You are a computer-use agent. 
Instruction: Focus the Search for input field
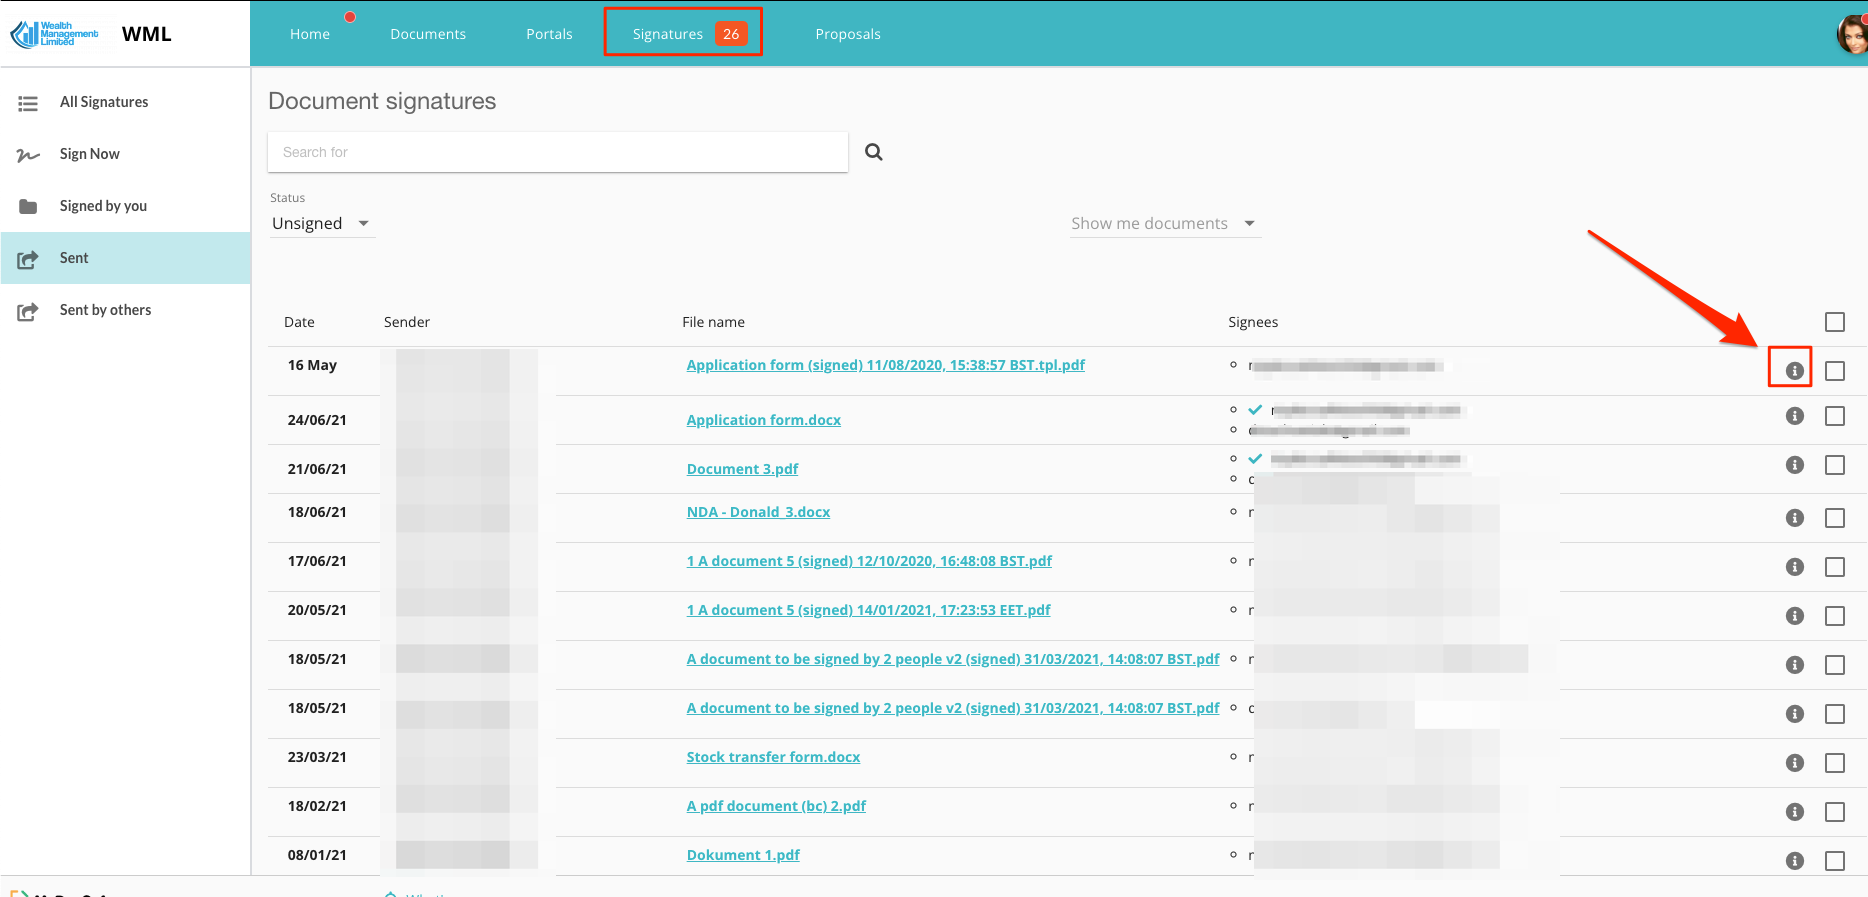pos(557,152)
